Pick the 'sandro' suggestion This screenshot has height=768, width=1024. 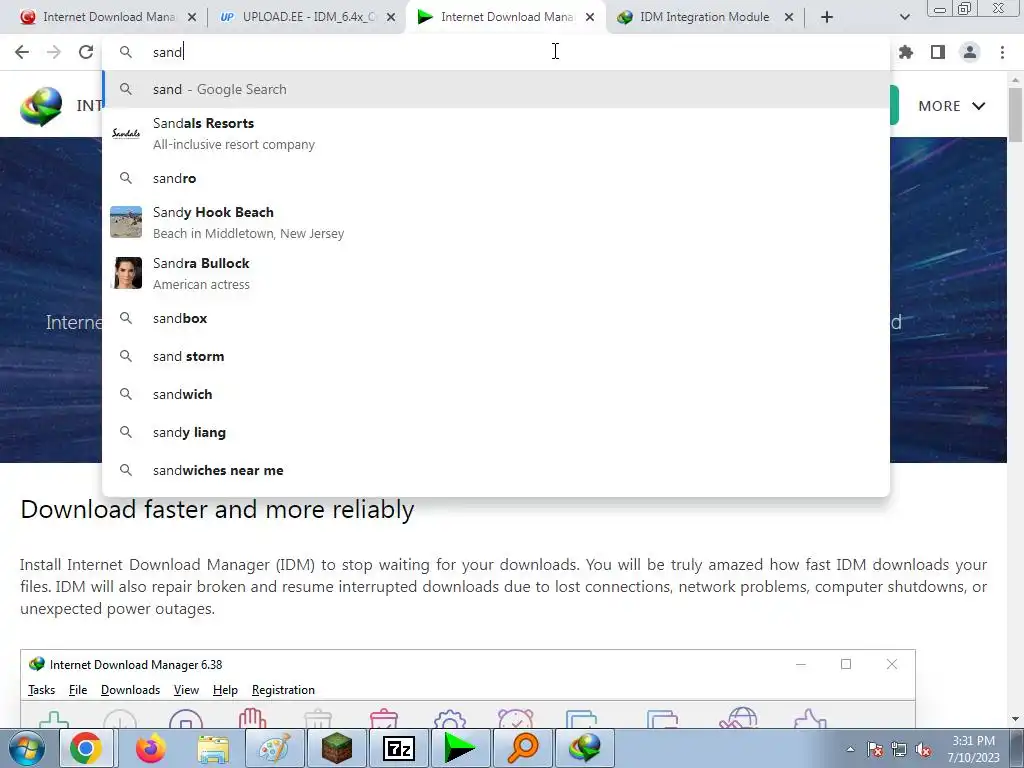(x=496, y=178)
